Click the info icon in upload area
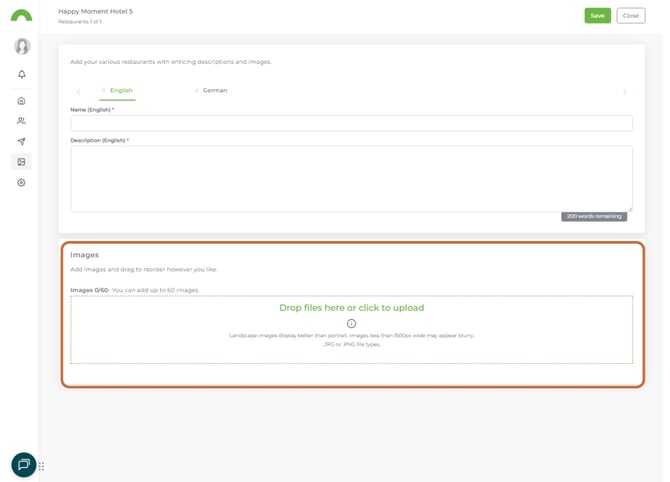 tap(351, 323)
